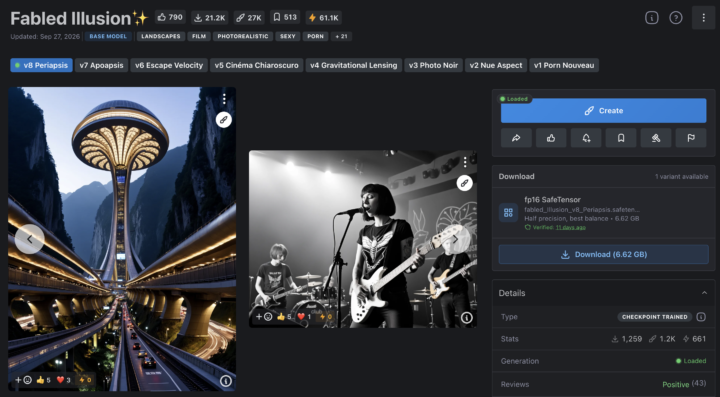Switch to v1 Porn Nouveau version tab
720x397 pixels.
coord(564,65)
